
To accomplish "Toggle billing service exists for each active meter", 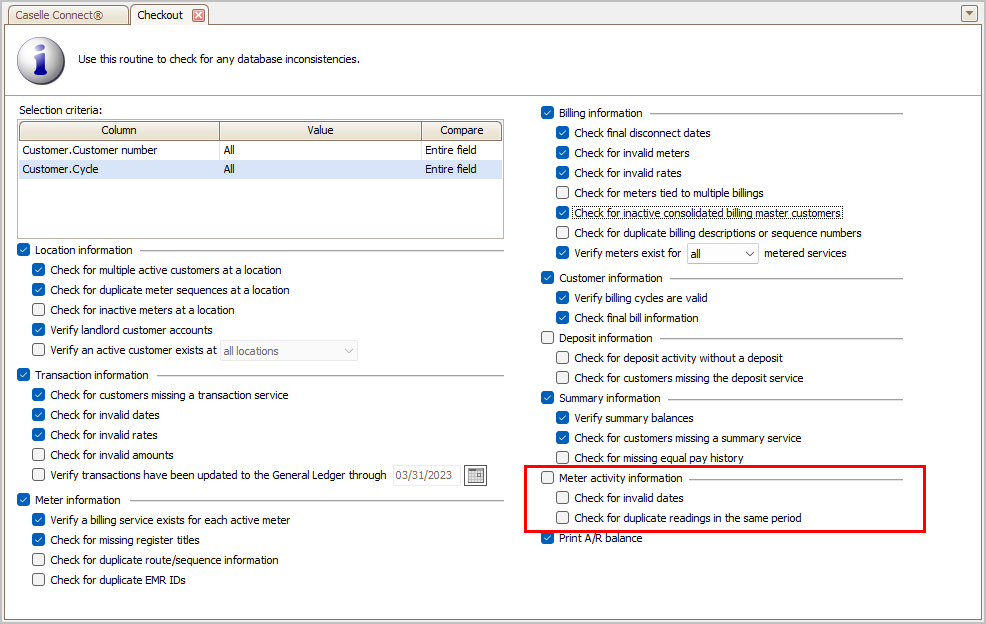I will tap(39, 520).
